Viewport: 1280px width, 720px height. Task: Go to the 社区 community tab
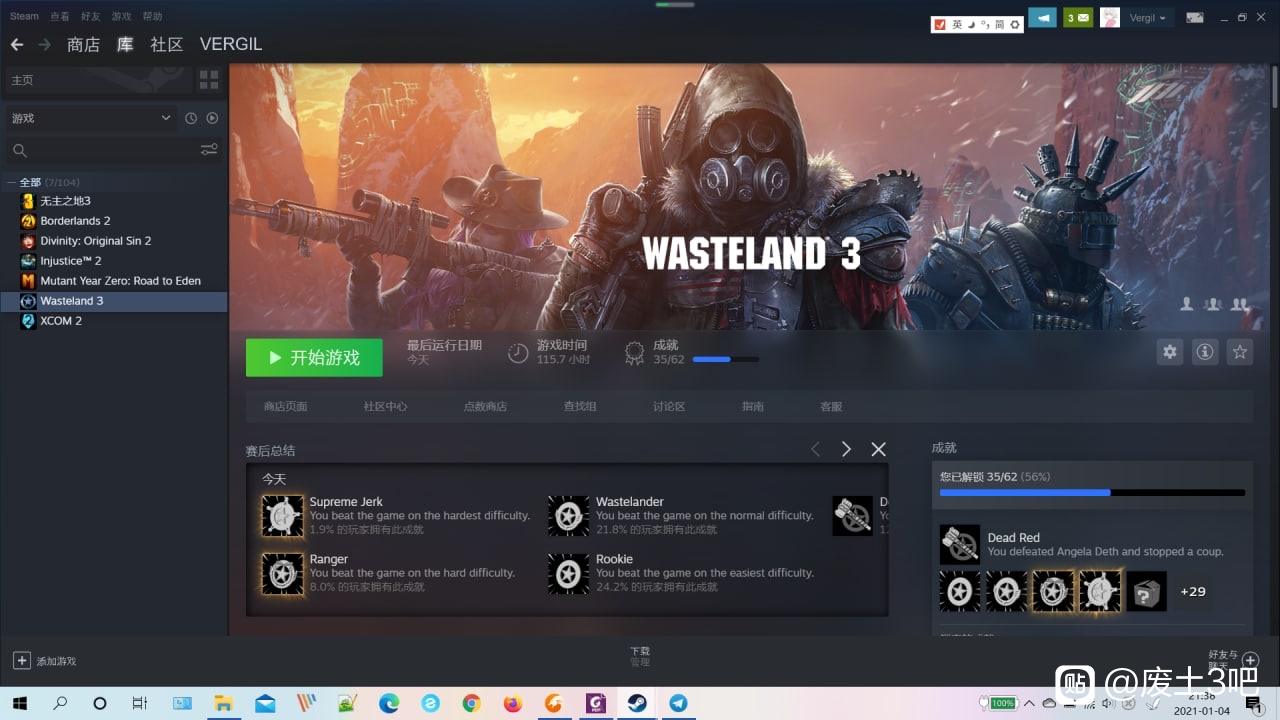click(x=167, y=45)
